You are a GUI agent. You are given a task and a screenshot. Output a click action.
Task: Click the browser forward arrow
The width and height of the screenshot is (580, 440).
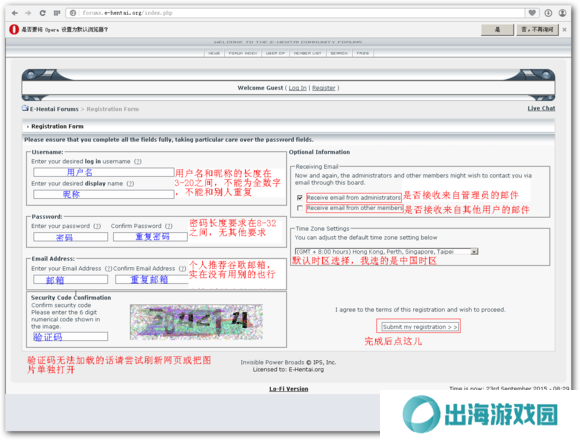[28, 13]
